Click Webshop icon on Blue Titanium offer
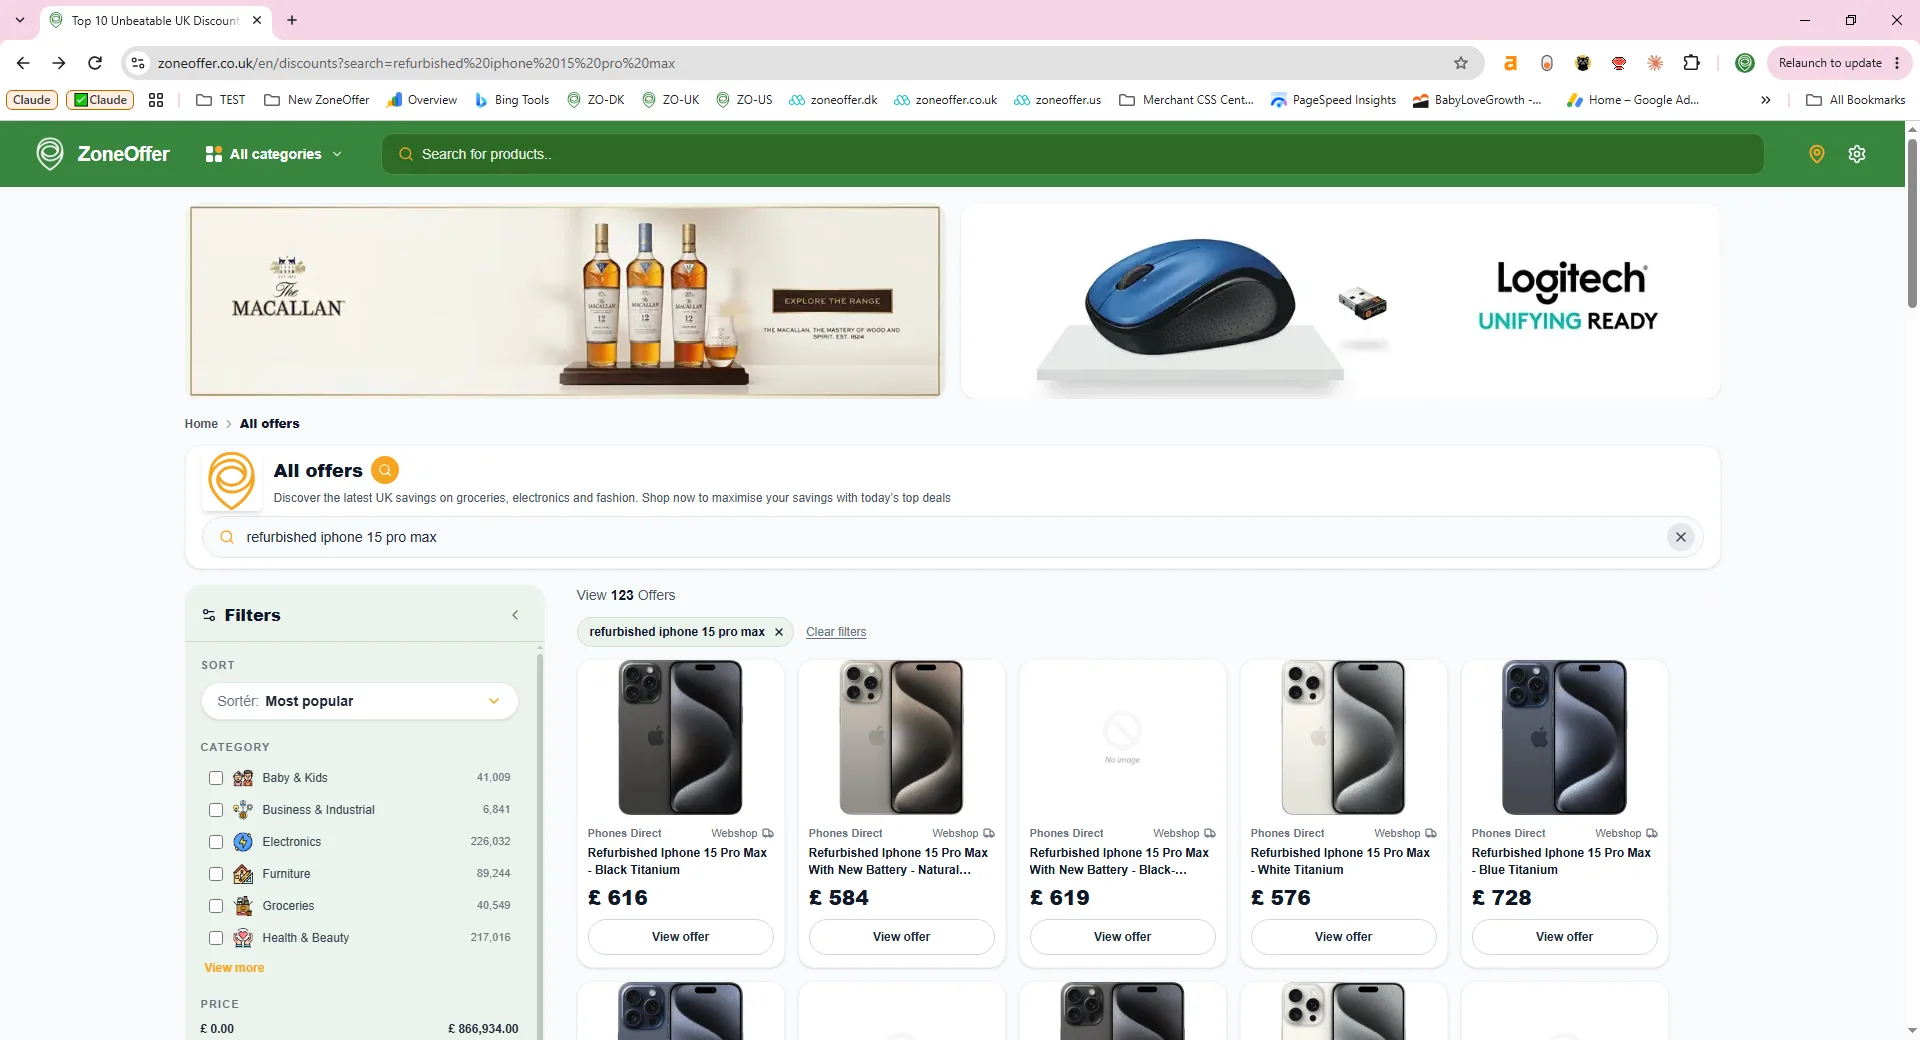The image size is (1920, 1040). point(1652,833)
